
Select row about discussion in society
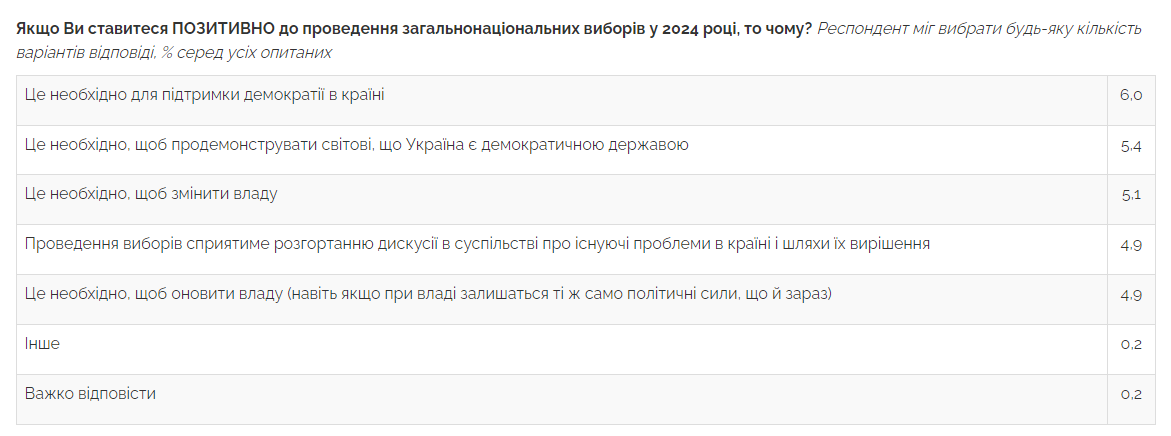click(477, 244)
